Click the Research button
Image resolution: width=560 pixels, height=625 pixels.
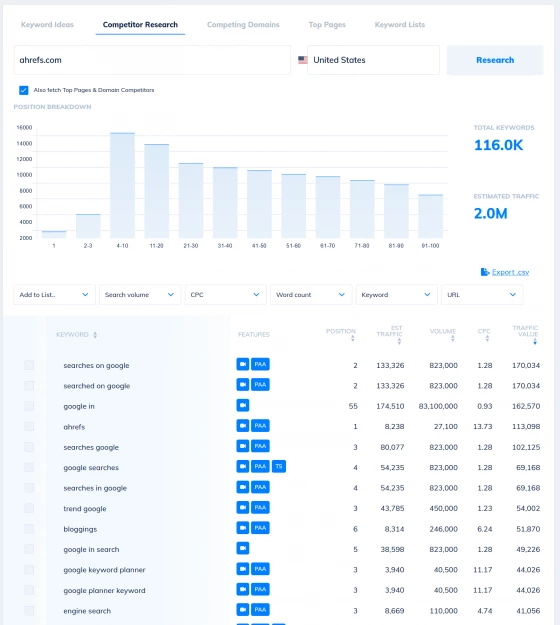pos(495,60)
